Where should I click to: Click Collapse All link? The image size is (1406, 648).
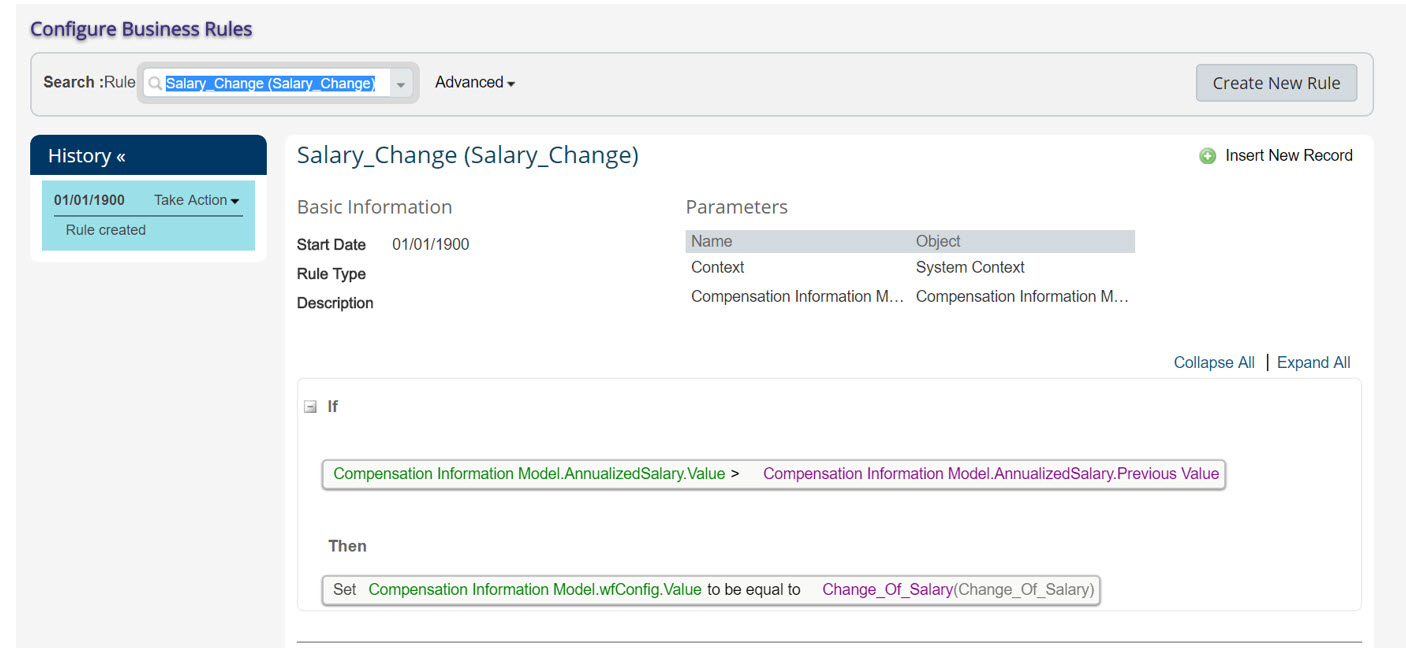click(1214, 363)
